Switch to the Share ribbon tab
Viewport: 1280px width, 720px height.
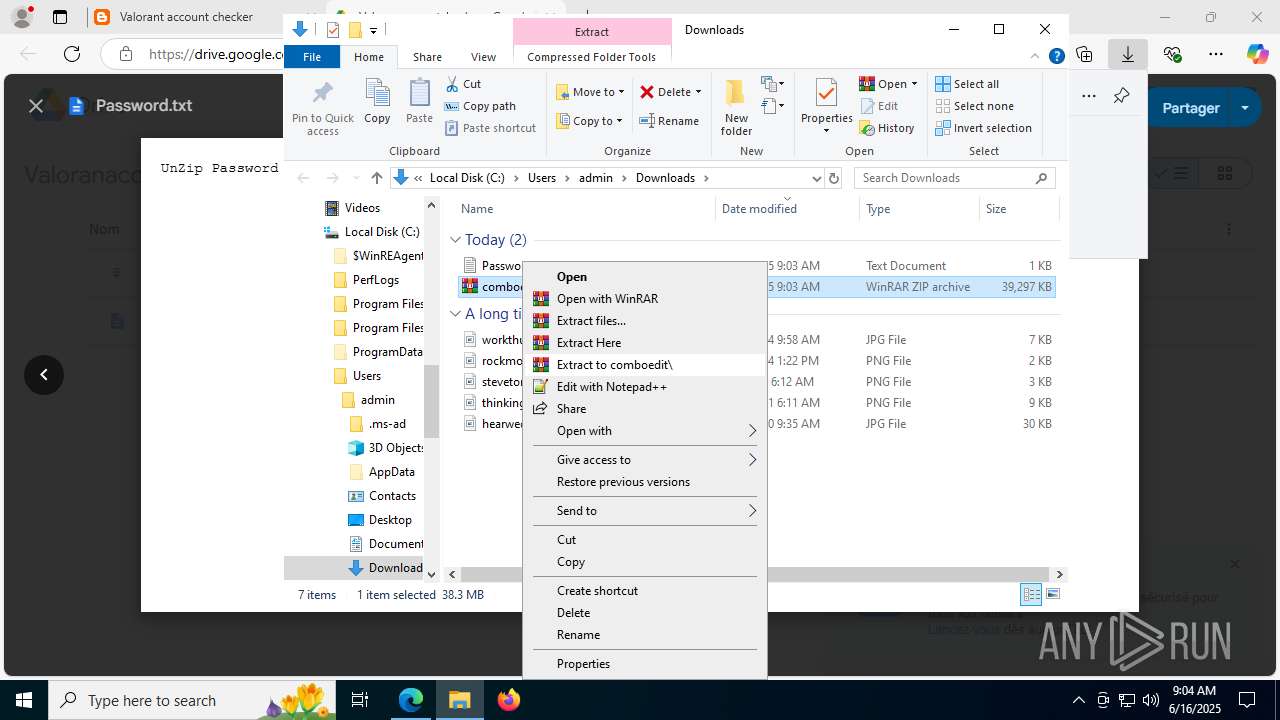pyautogui.click(x=427, y=57)
